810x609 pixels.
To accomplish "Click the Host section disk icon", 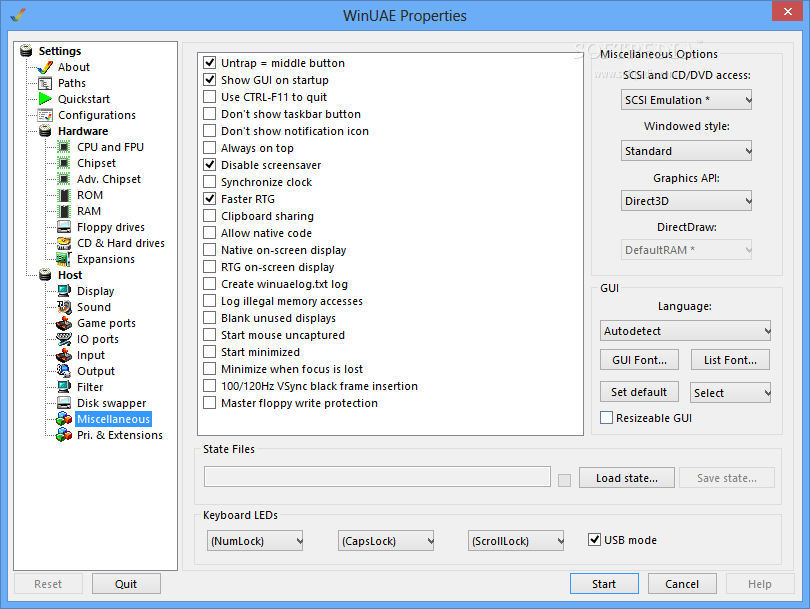I will pos(45,275).
